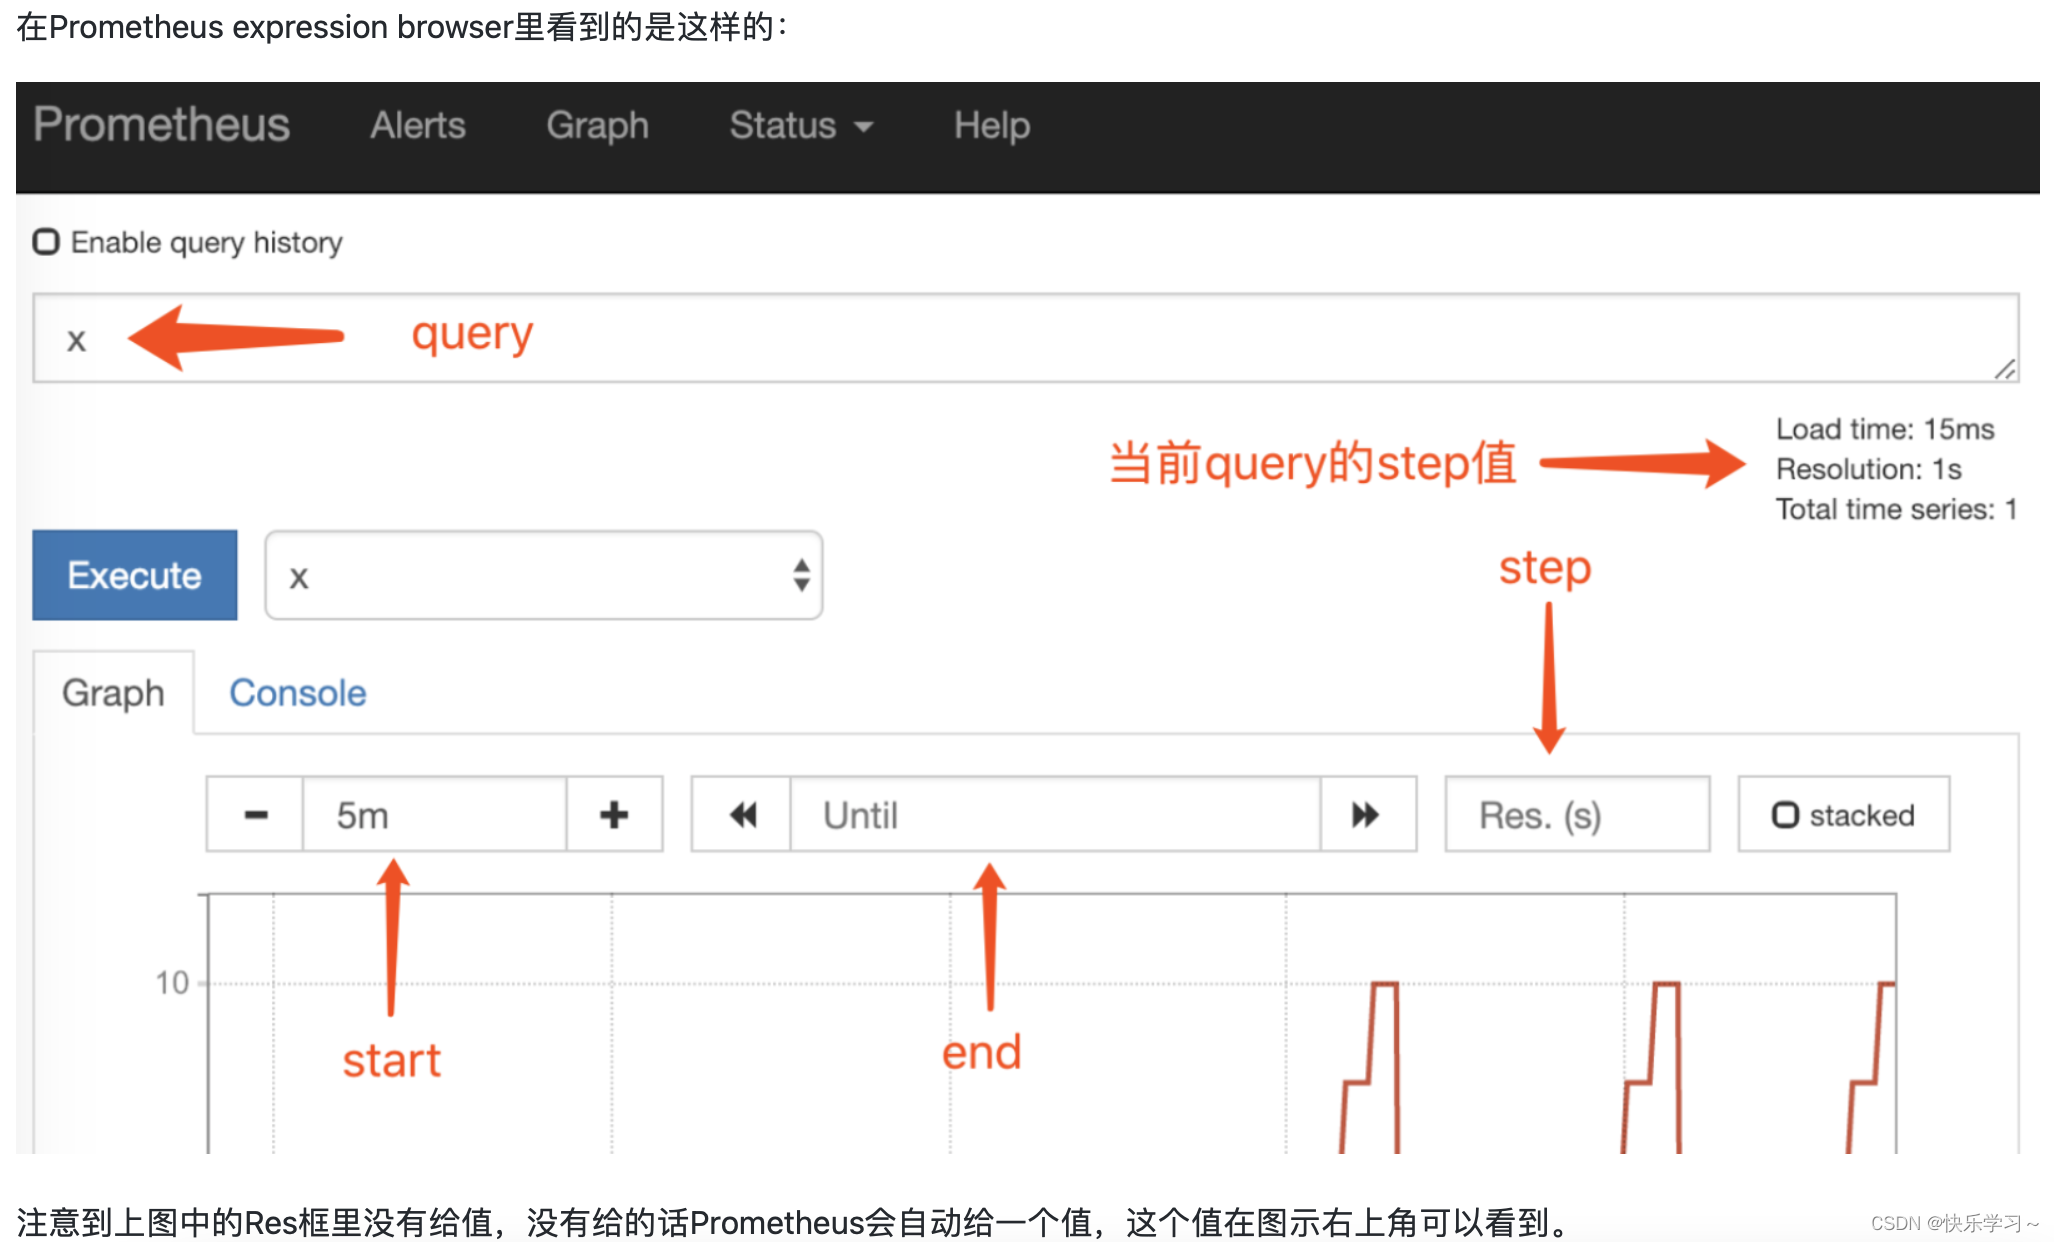Open the Graph page in navbar
Image resolution: width=2054 pixels, height=1242 pixels.
[597, 126]
